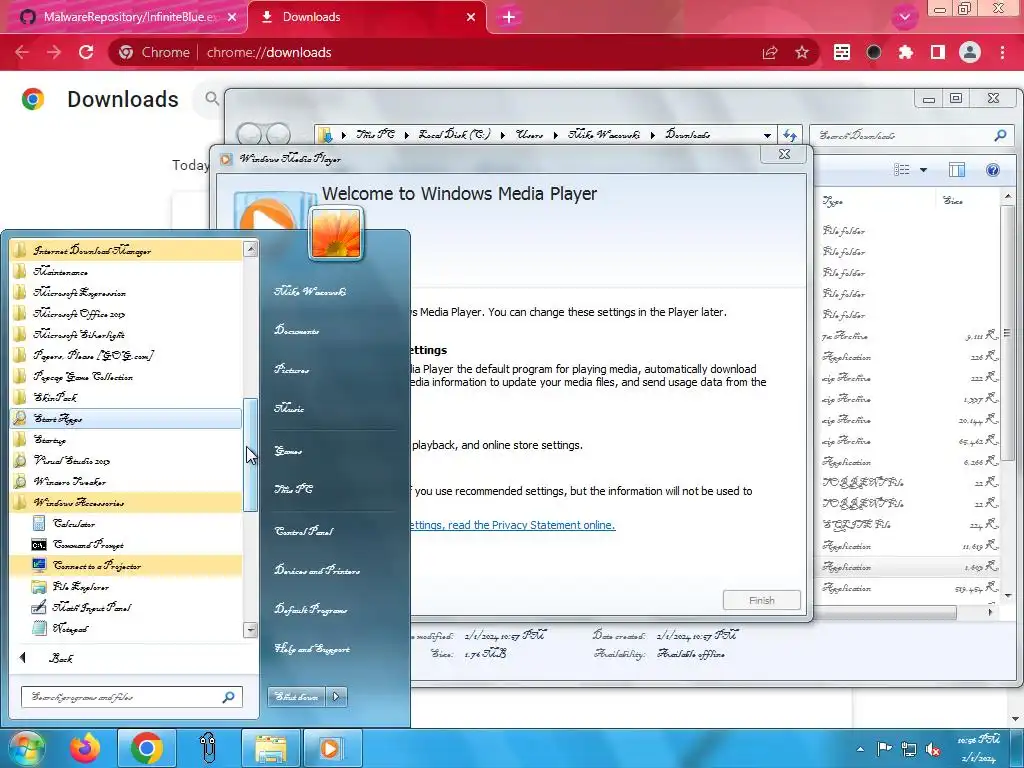Open Chrome tab search dropdown
The width and height of the screenshot is (1024, 768).
(904, 17)
